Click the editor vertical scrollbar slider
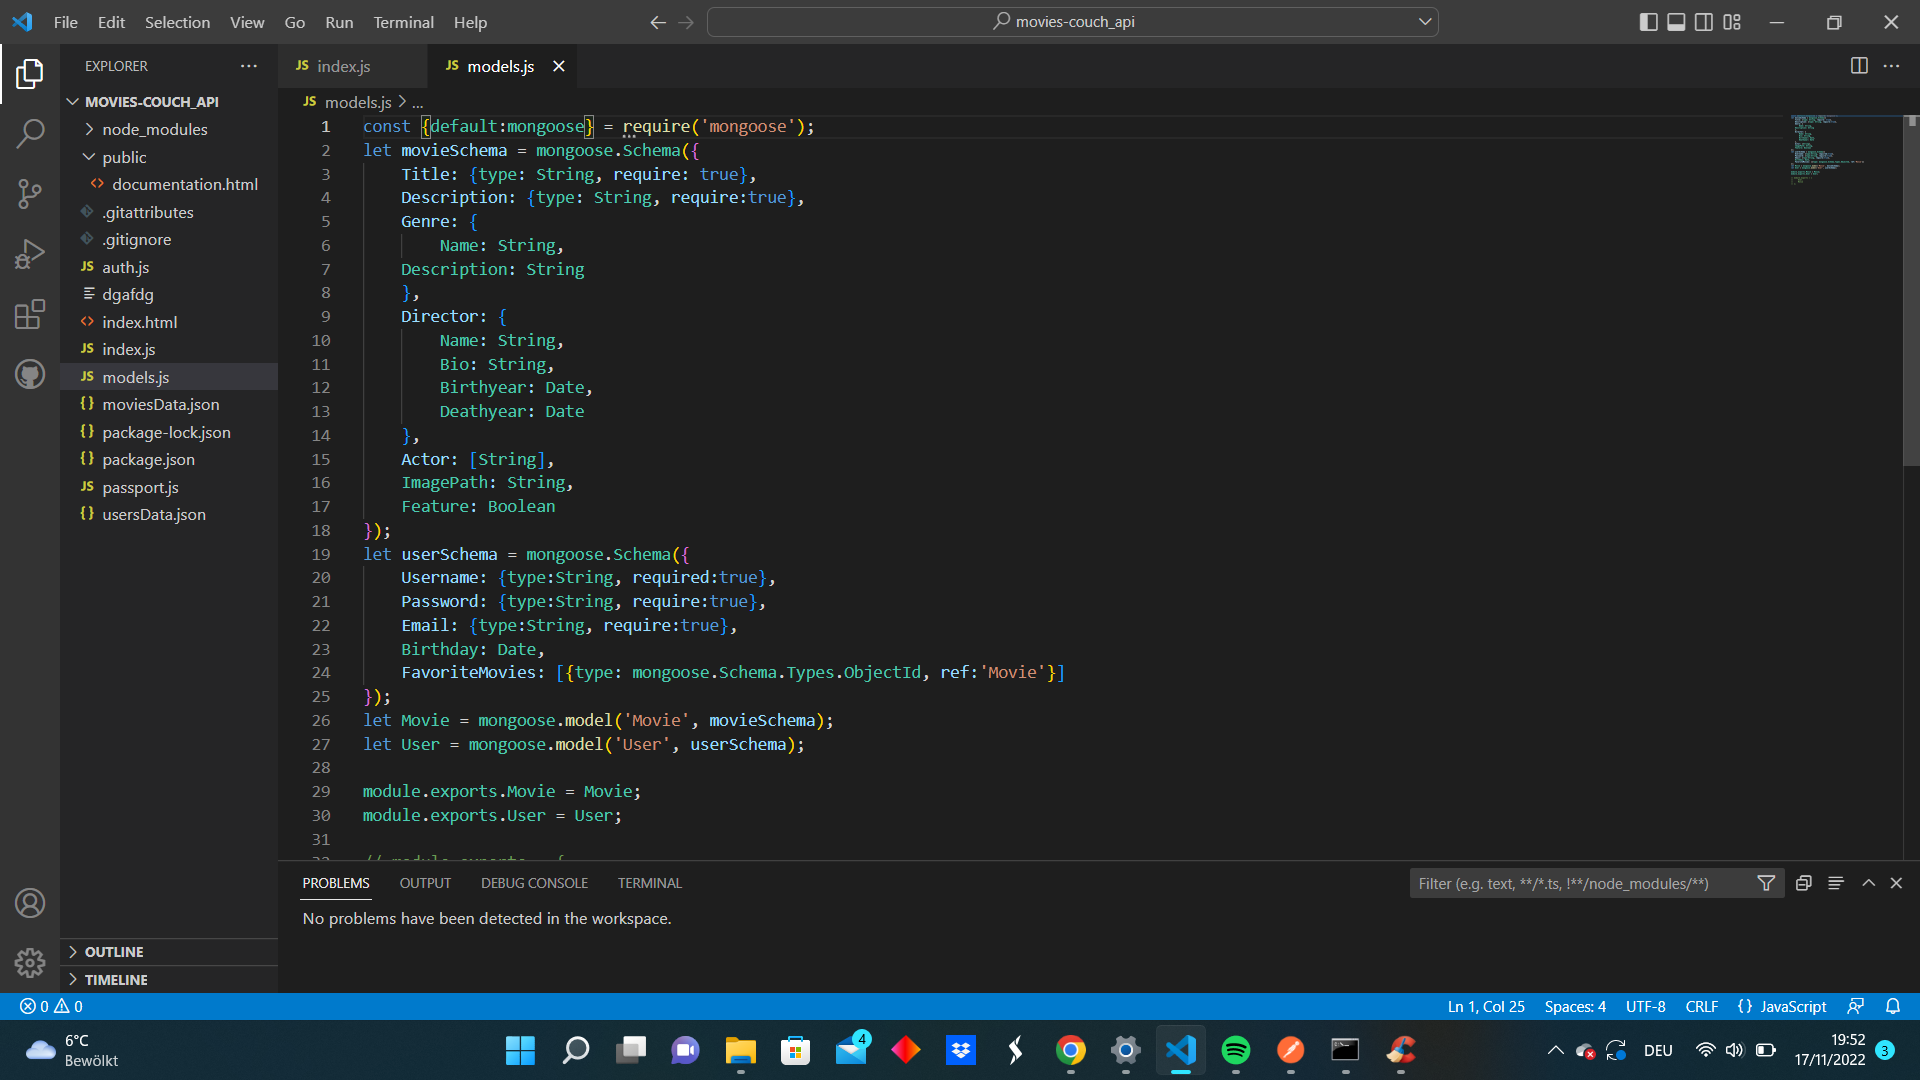The height and width of the screenshot is (1080, 1920). [x=1910, y=290]
